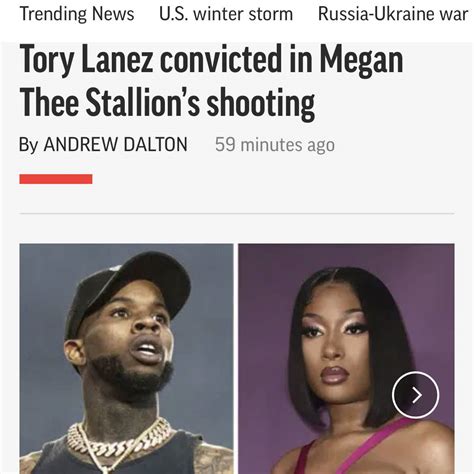The width and height of the screenshot is (474, 474).
Task: Click the word 'By' before the author name
Action: point(29,145)
